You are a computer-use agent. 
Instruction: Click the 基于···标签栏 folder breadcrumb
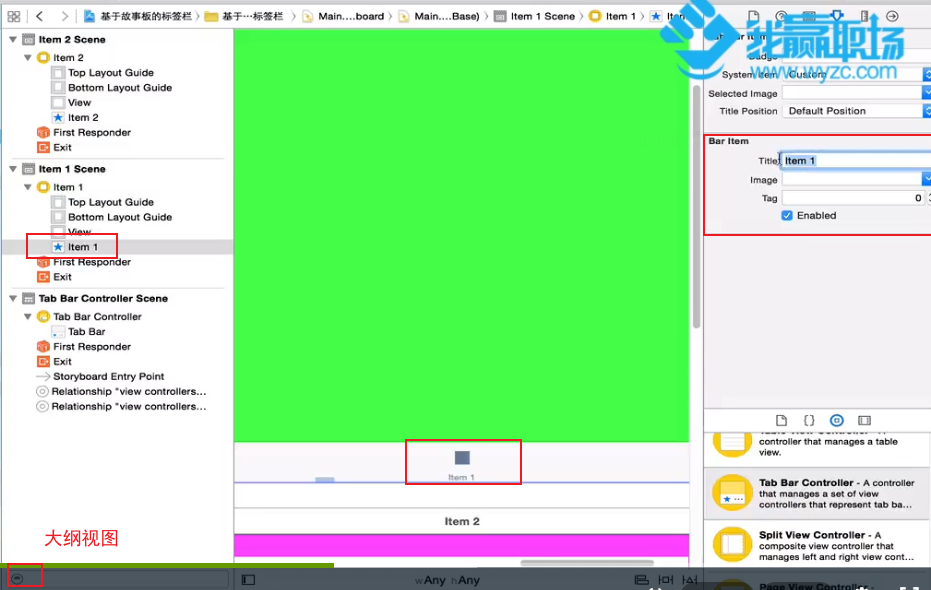[244, 16]
